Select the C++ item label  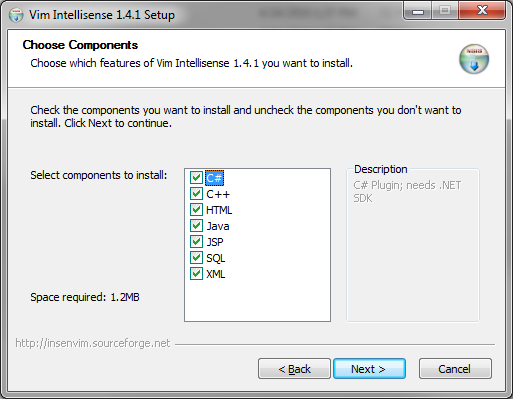(x=218, y=194)
